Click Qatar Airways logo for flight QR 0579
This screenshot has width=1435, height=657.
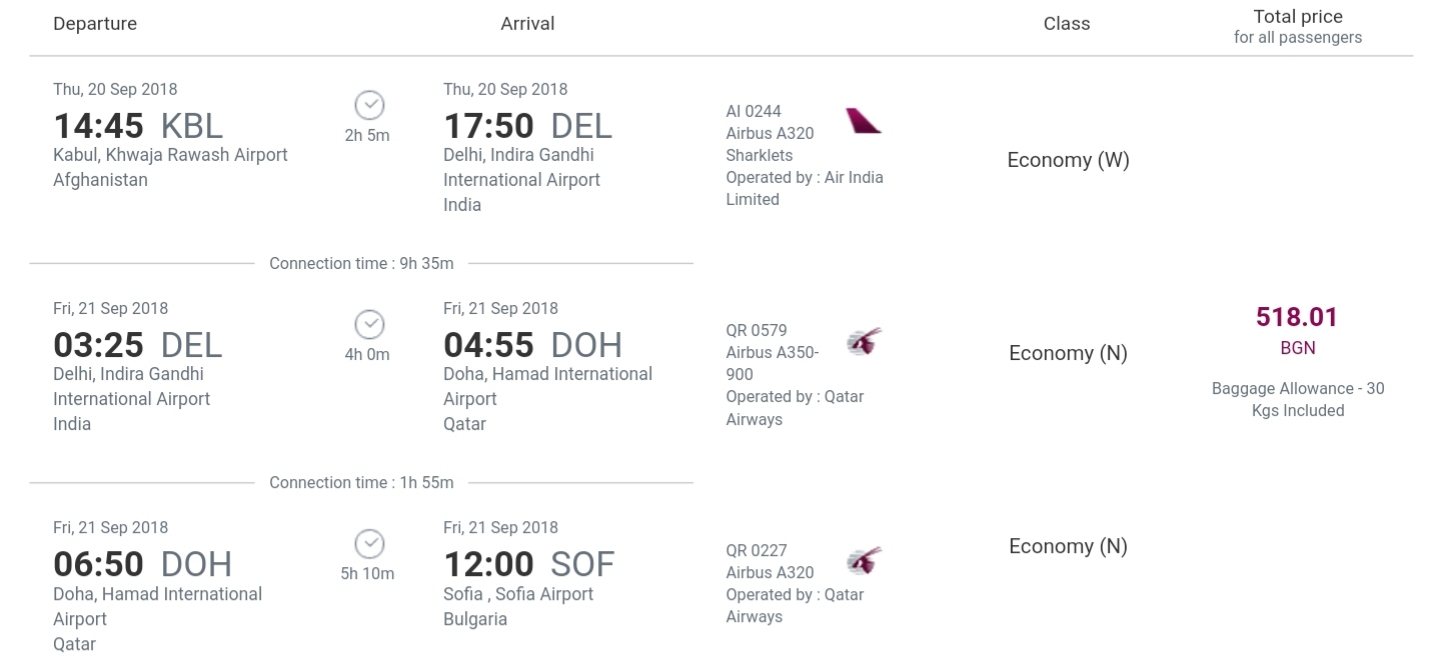click(863, 341)
